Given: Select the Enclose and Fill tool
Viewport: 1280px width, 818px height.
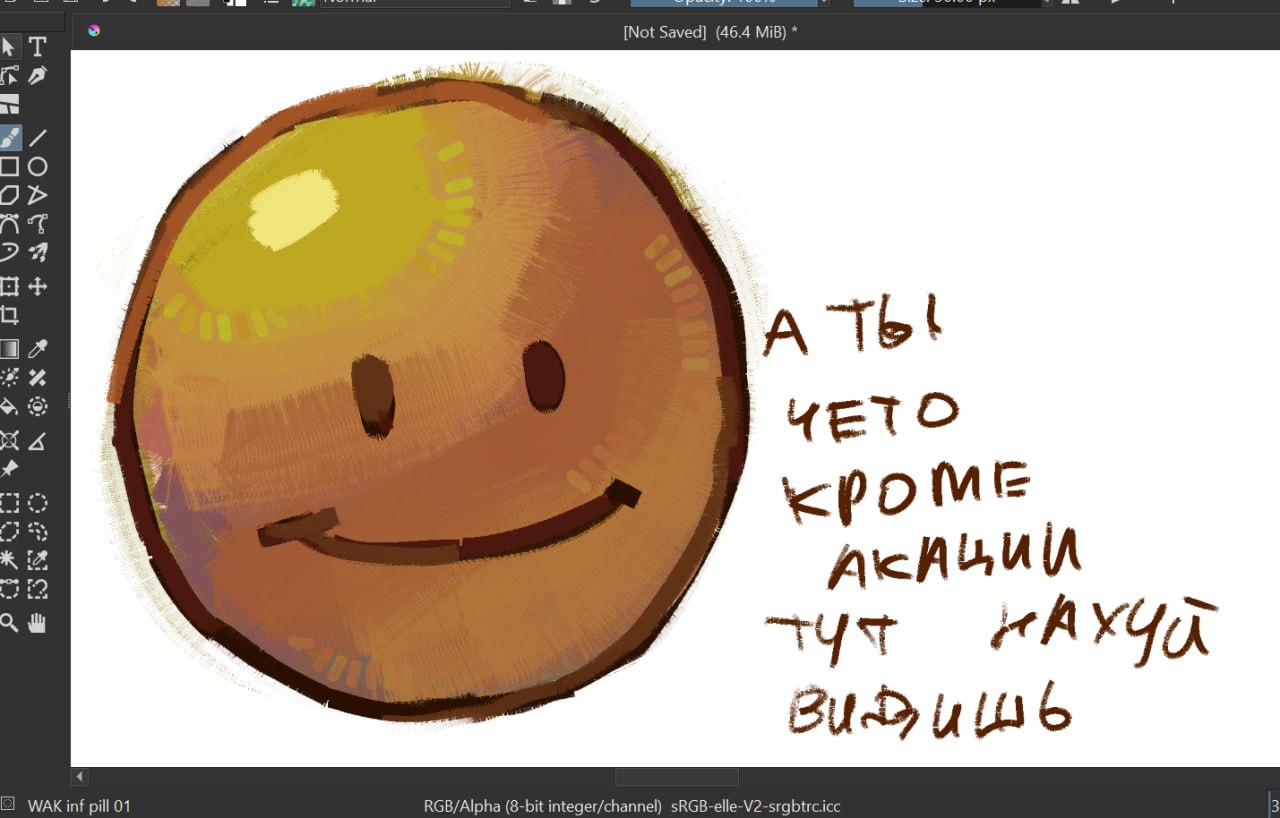Looking at the screenshot, I should [37, 406].
